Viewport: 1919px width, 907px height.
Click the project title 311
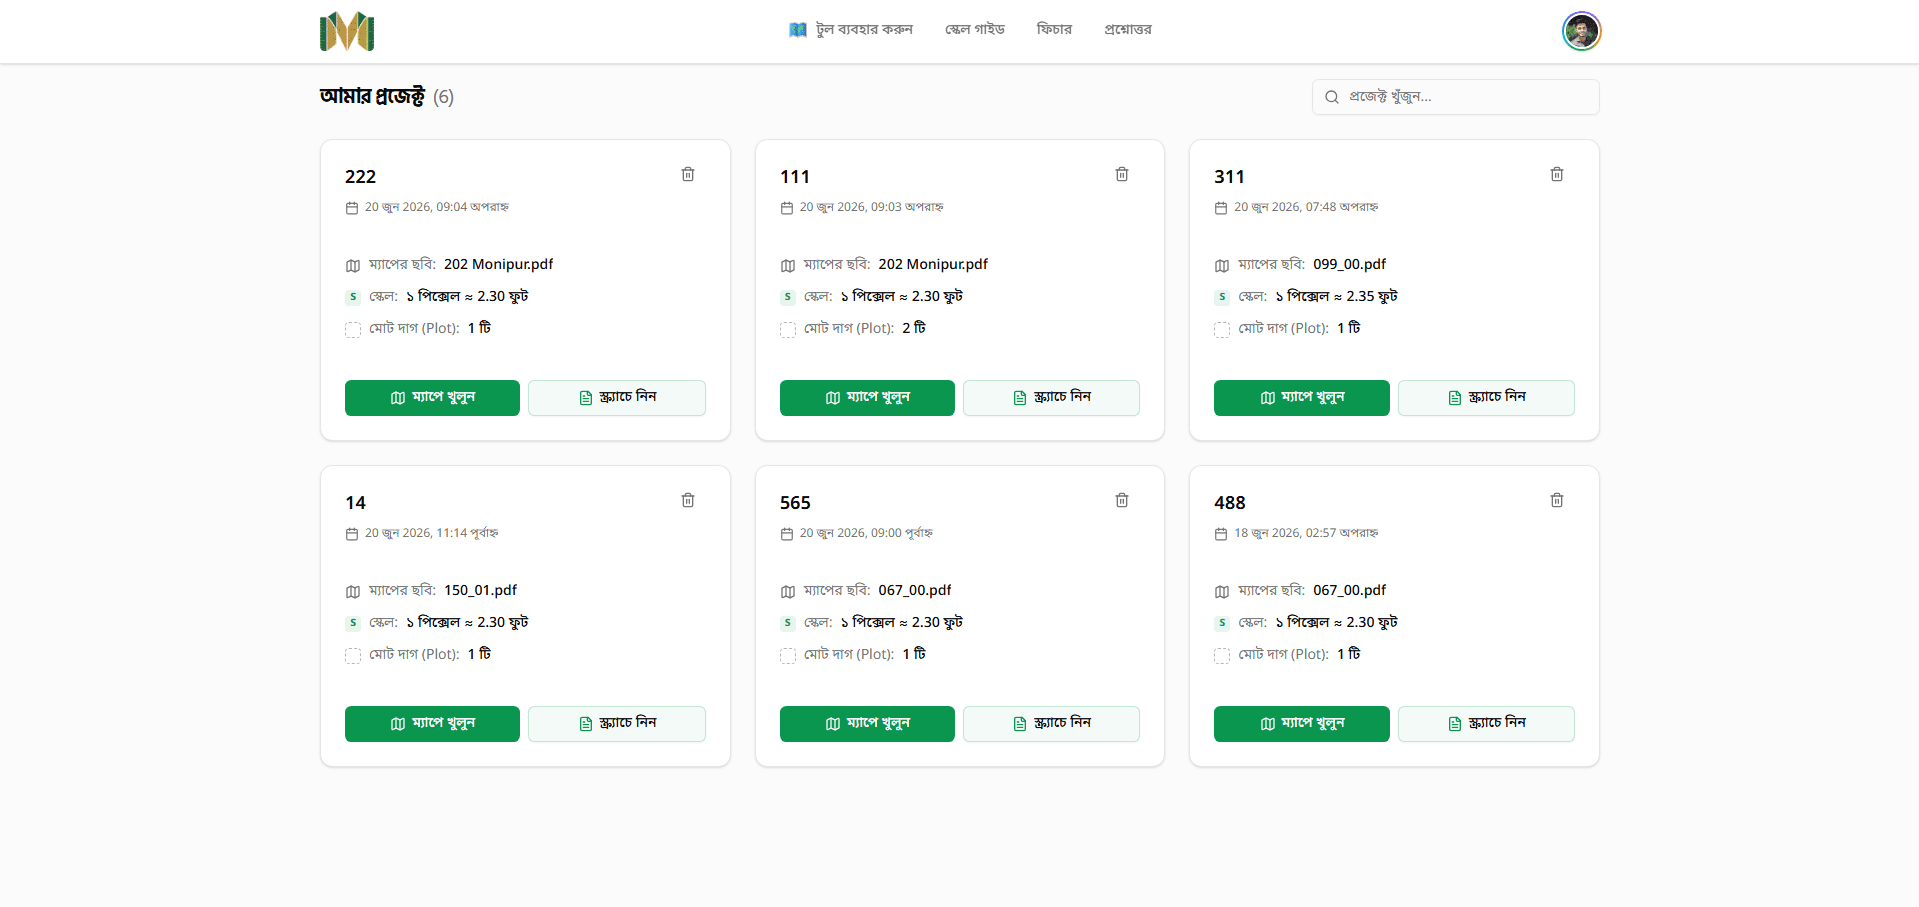(x=1229, y=177)
